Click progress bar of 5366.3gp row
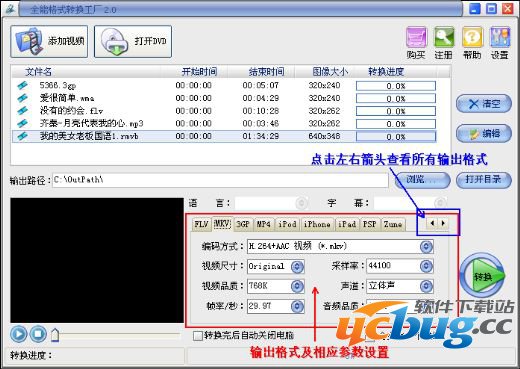 [396, 86]
